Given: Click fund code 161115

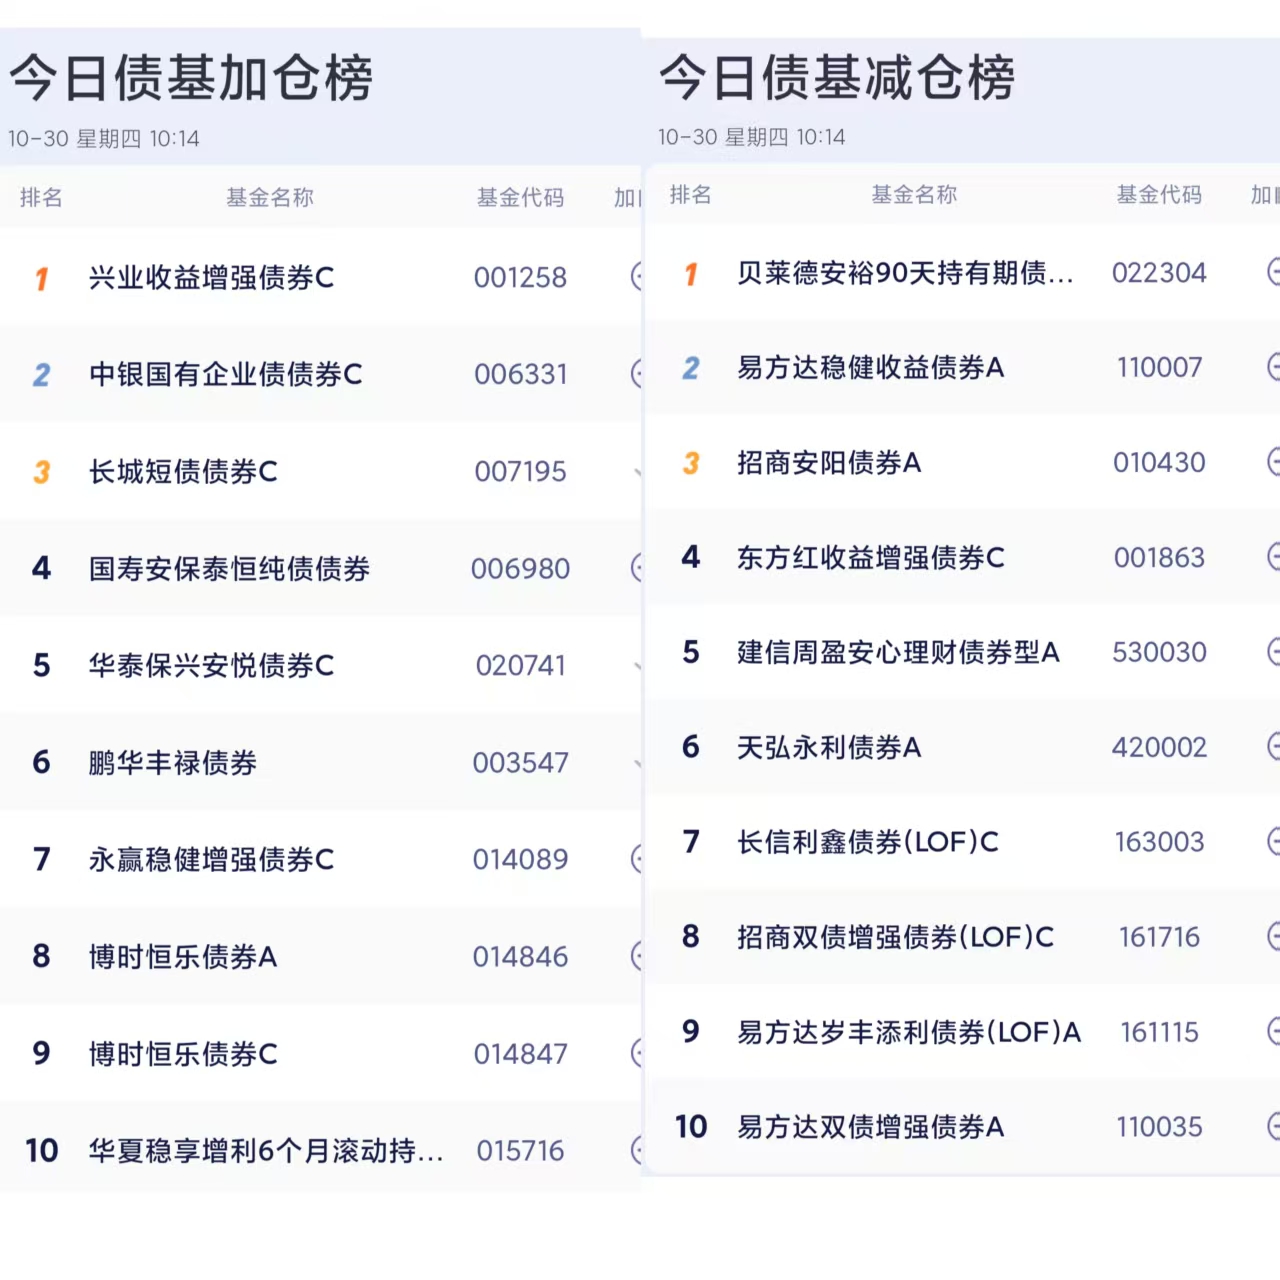Looking at the screenshot, I should (1159, 1032).
